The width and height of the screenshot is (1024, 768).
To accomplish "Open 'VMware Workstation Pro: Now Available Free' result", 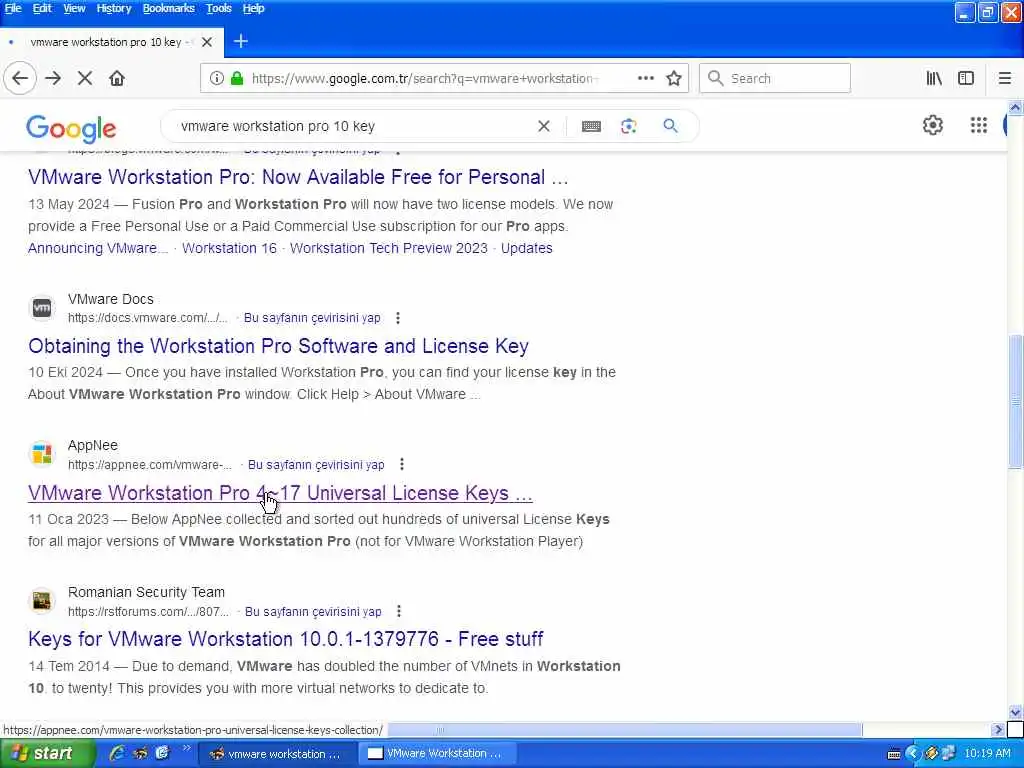I will click(x=298, y=177).
